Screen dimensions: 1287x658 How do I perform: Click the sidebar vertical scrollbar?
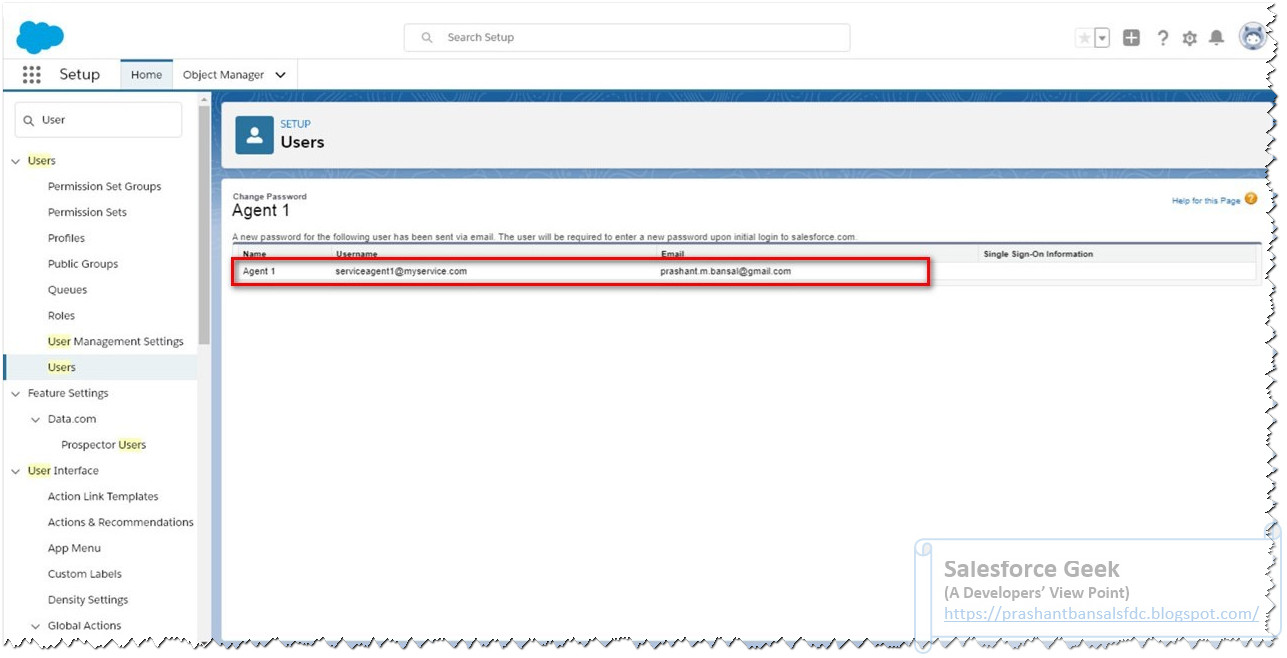205,225
